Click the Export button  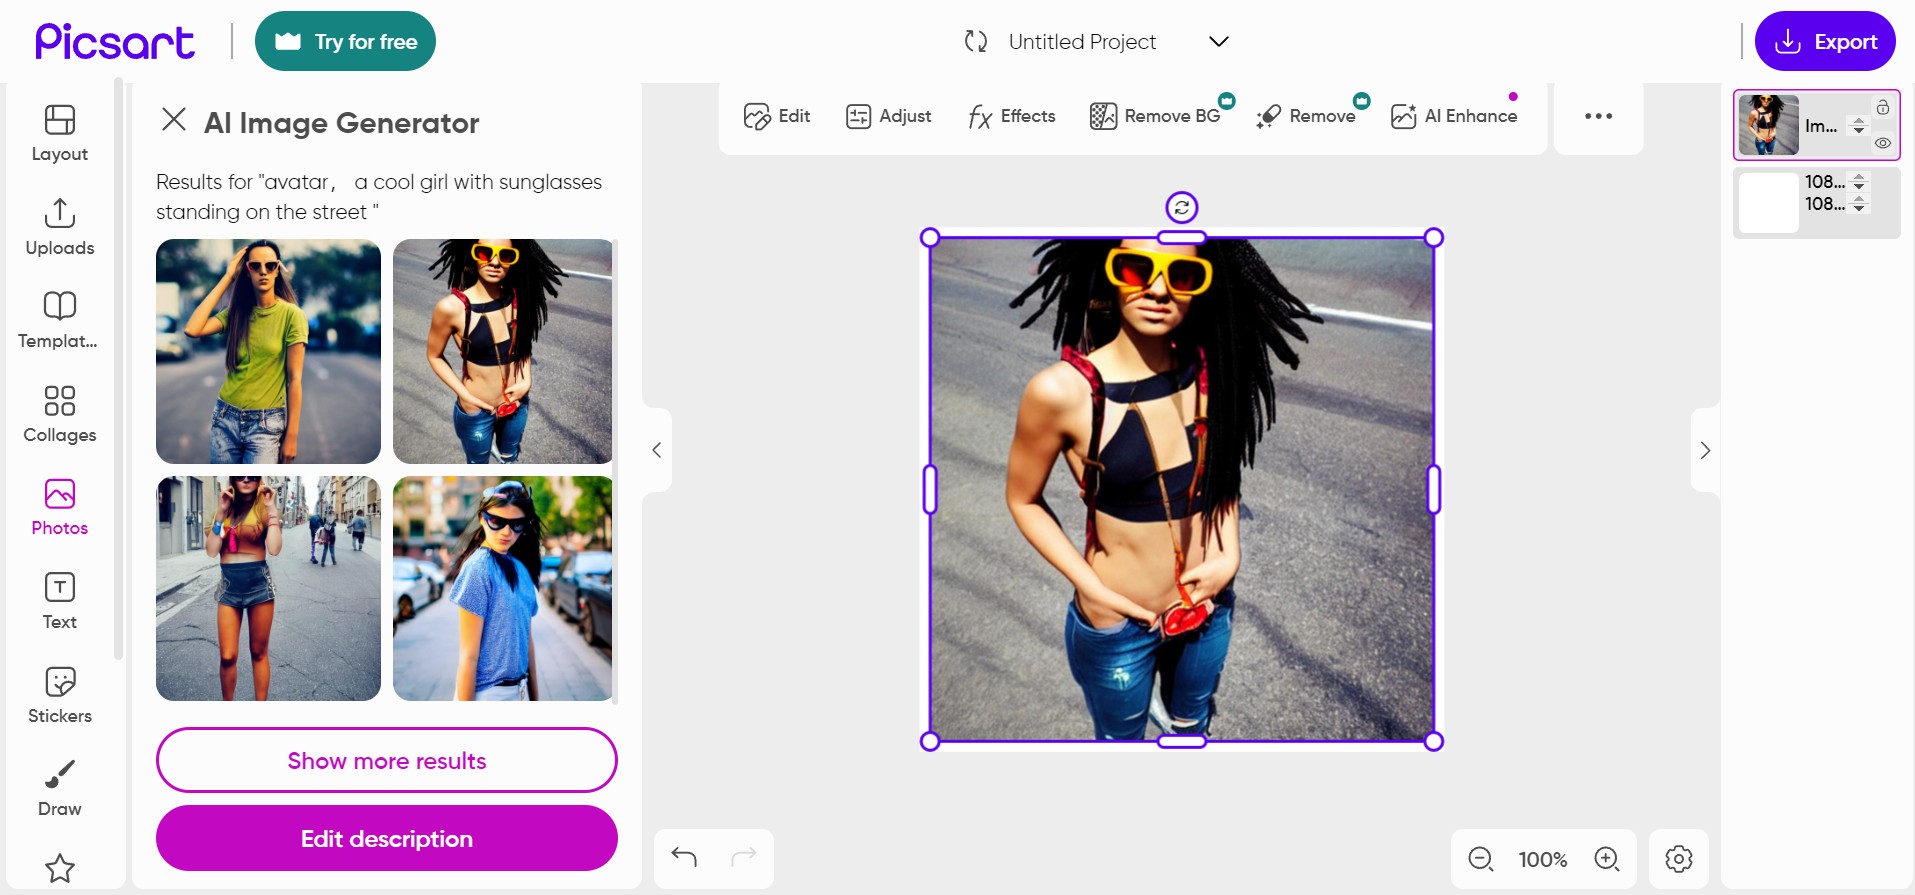pos(1825,41)
